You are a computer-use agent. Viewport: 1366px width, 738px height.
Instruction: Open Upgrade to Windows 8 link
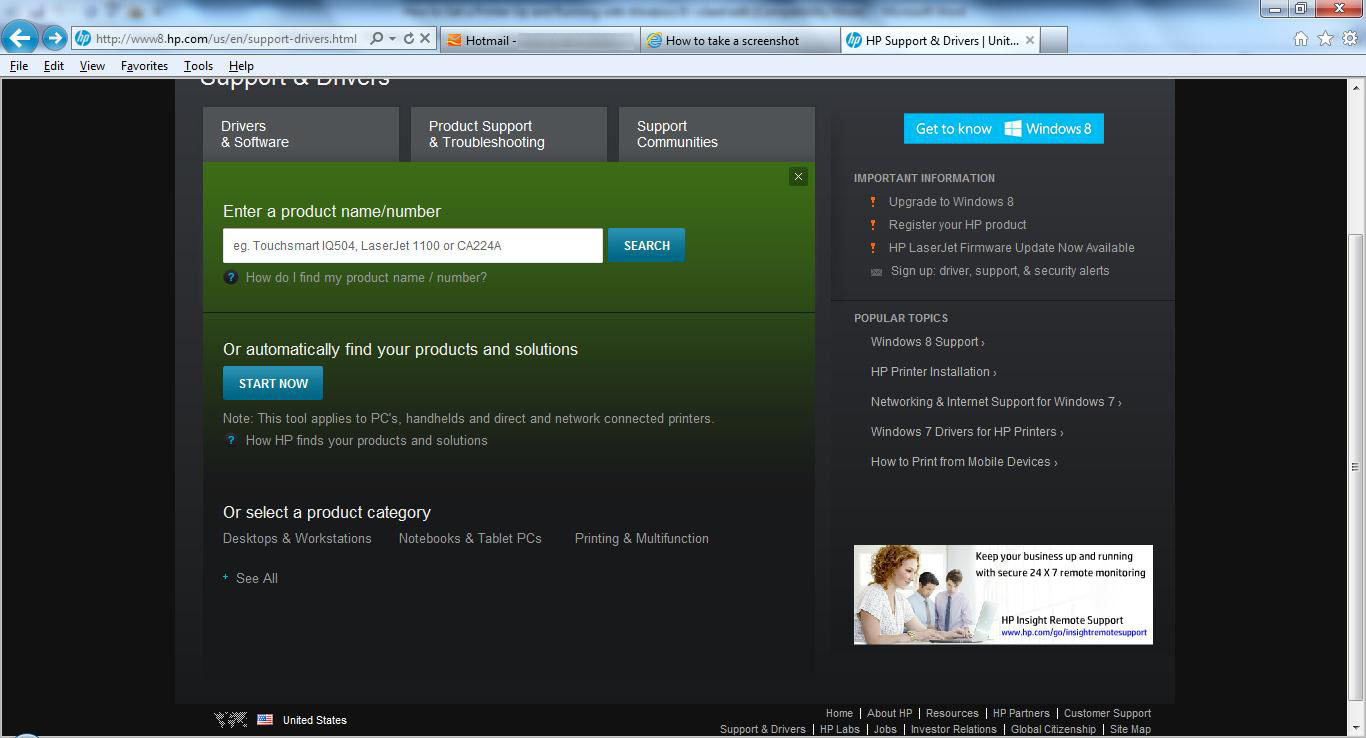tap(951, 202)
